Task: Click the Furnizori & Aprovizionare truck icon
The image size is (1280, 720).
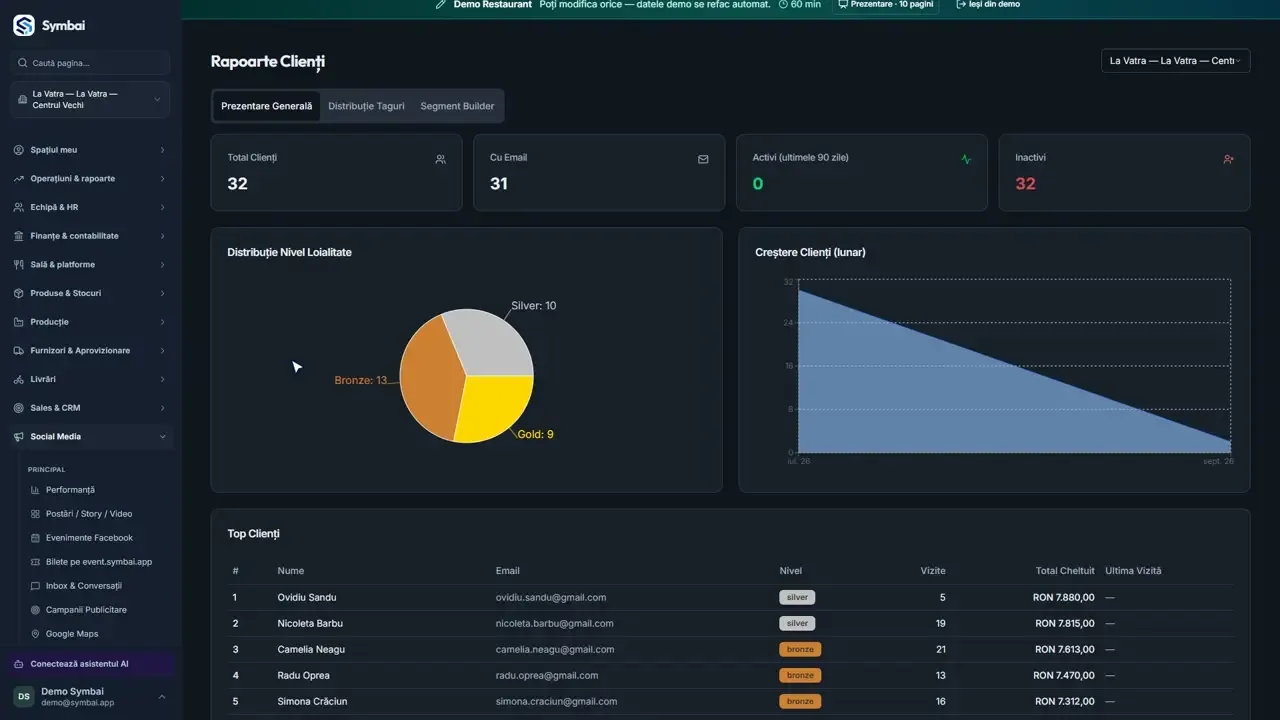Action: click(x=19, y=351)
